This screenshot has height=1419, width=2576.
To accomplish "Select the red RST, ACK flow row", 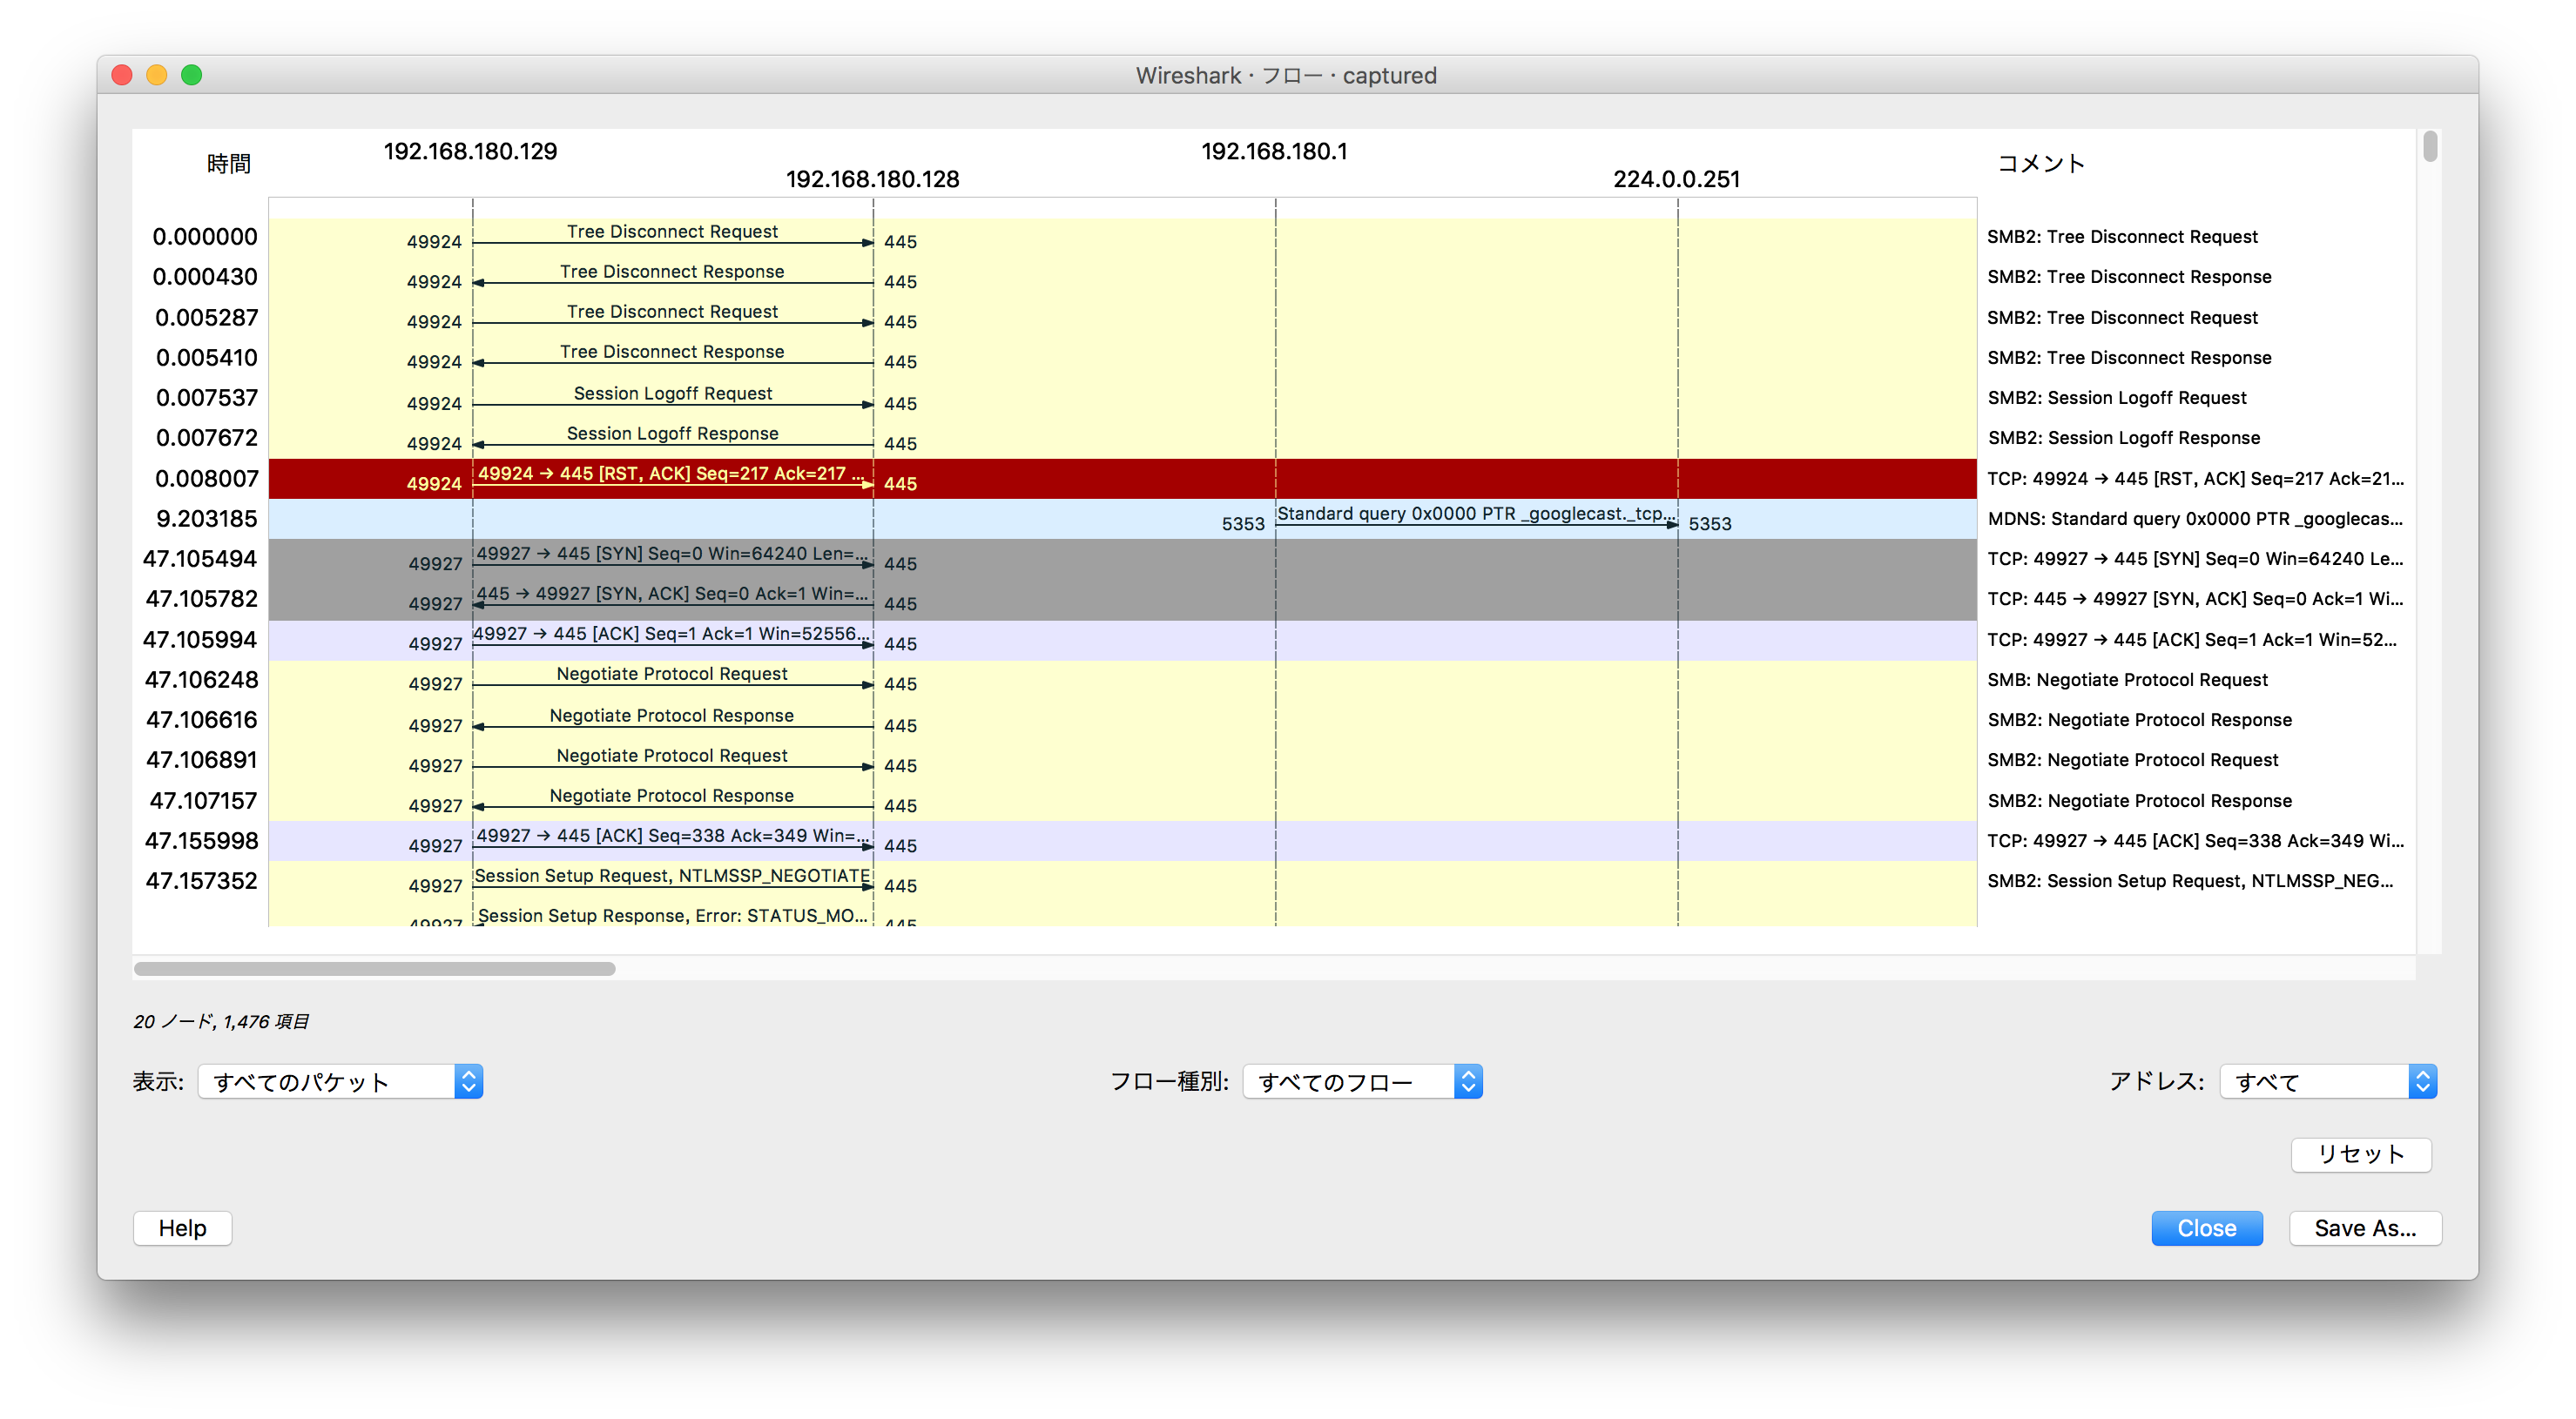I will pyautogui.click(x=672, y=478).
